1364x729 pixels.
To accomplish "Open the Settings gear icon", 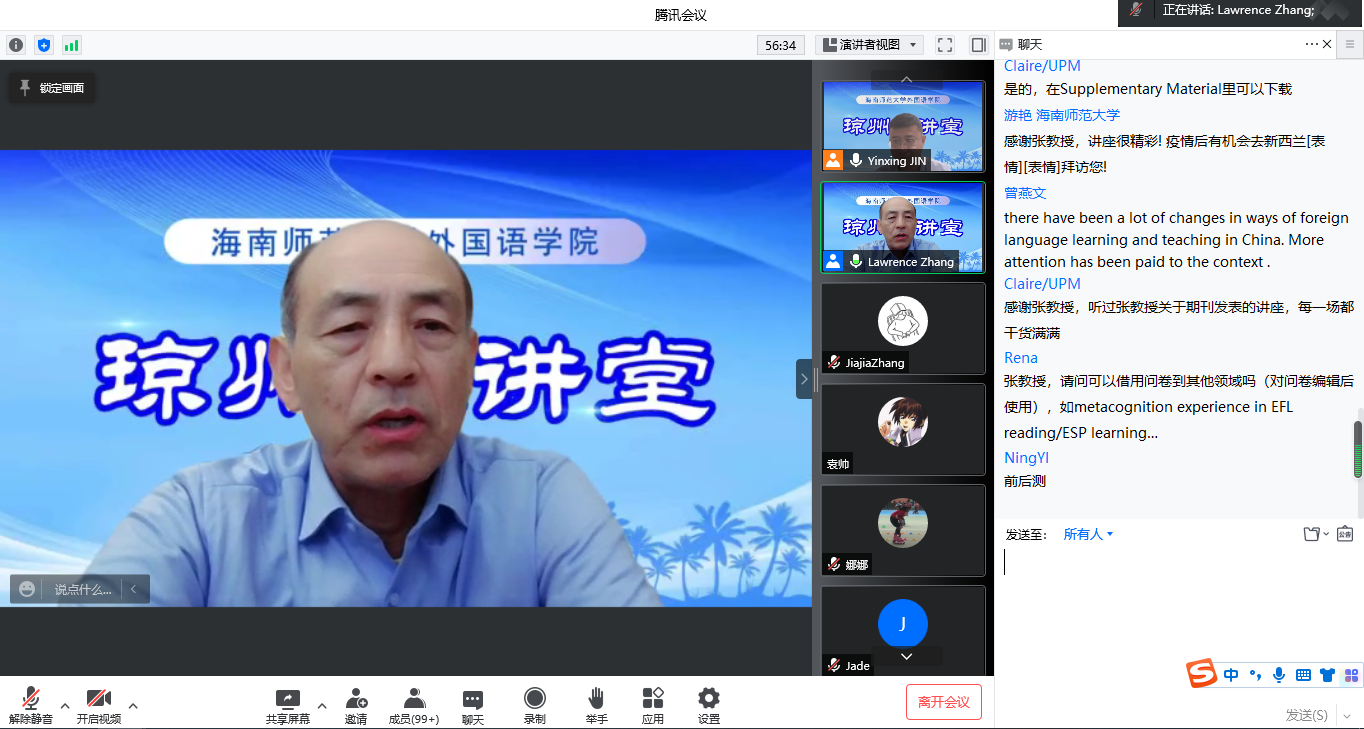I will [x=709, y=698].
